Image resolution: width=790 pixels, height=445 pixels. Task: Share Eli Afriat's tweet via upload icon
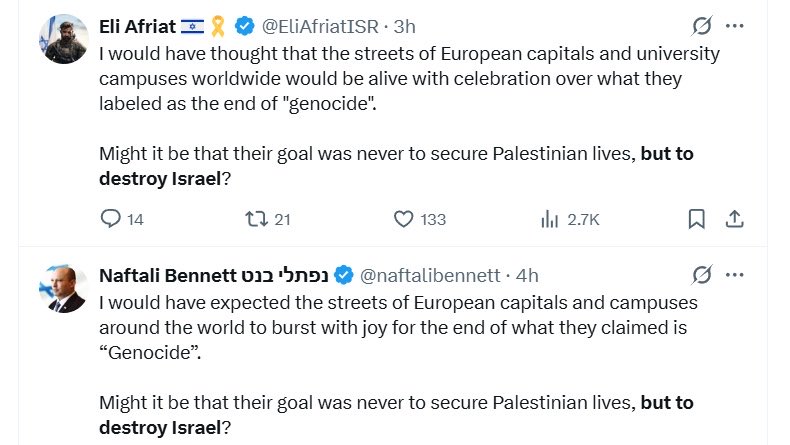click(x=735, y=219)
